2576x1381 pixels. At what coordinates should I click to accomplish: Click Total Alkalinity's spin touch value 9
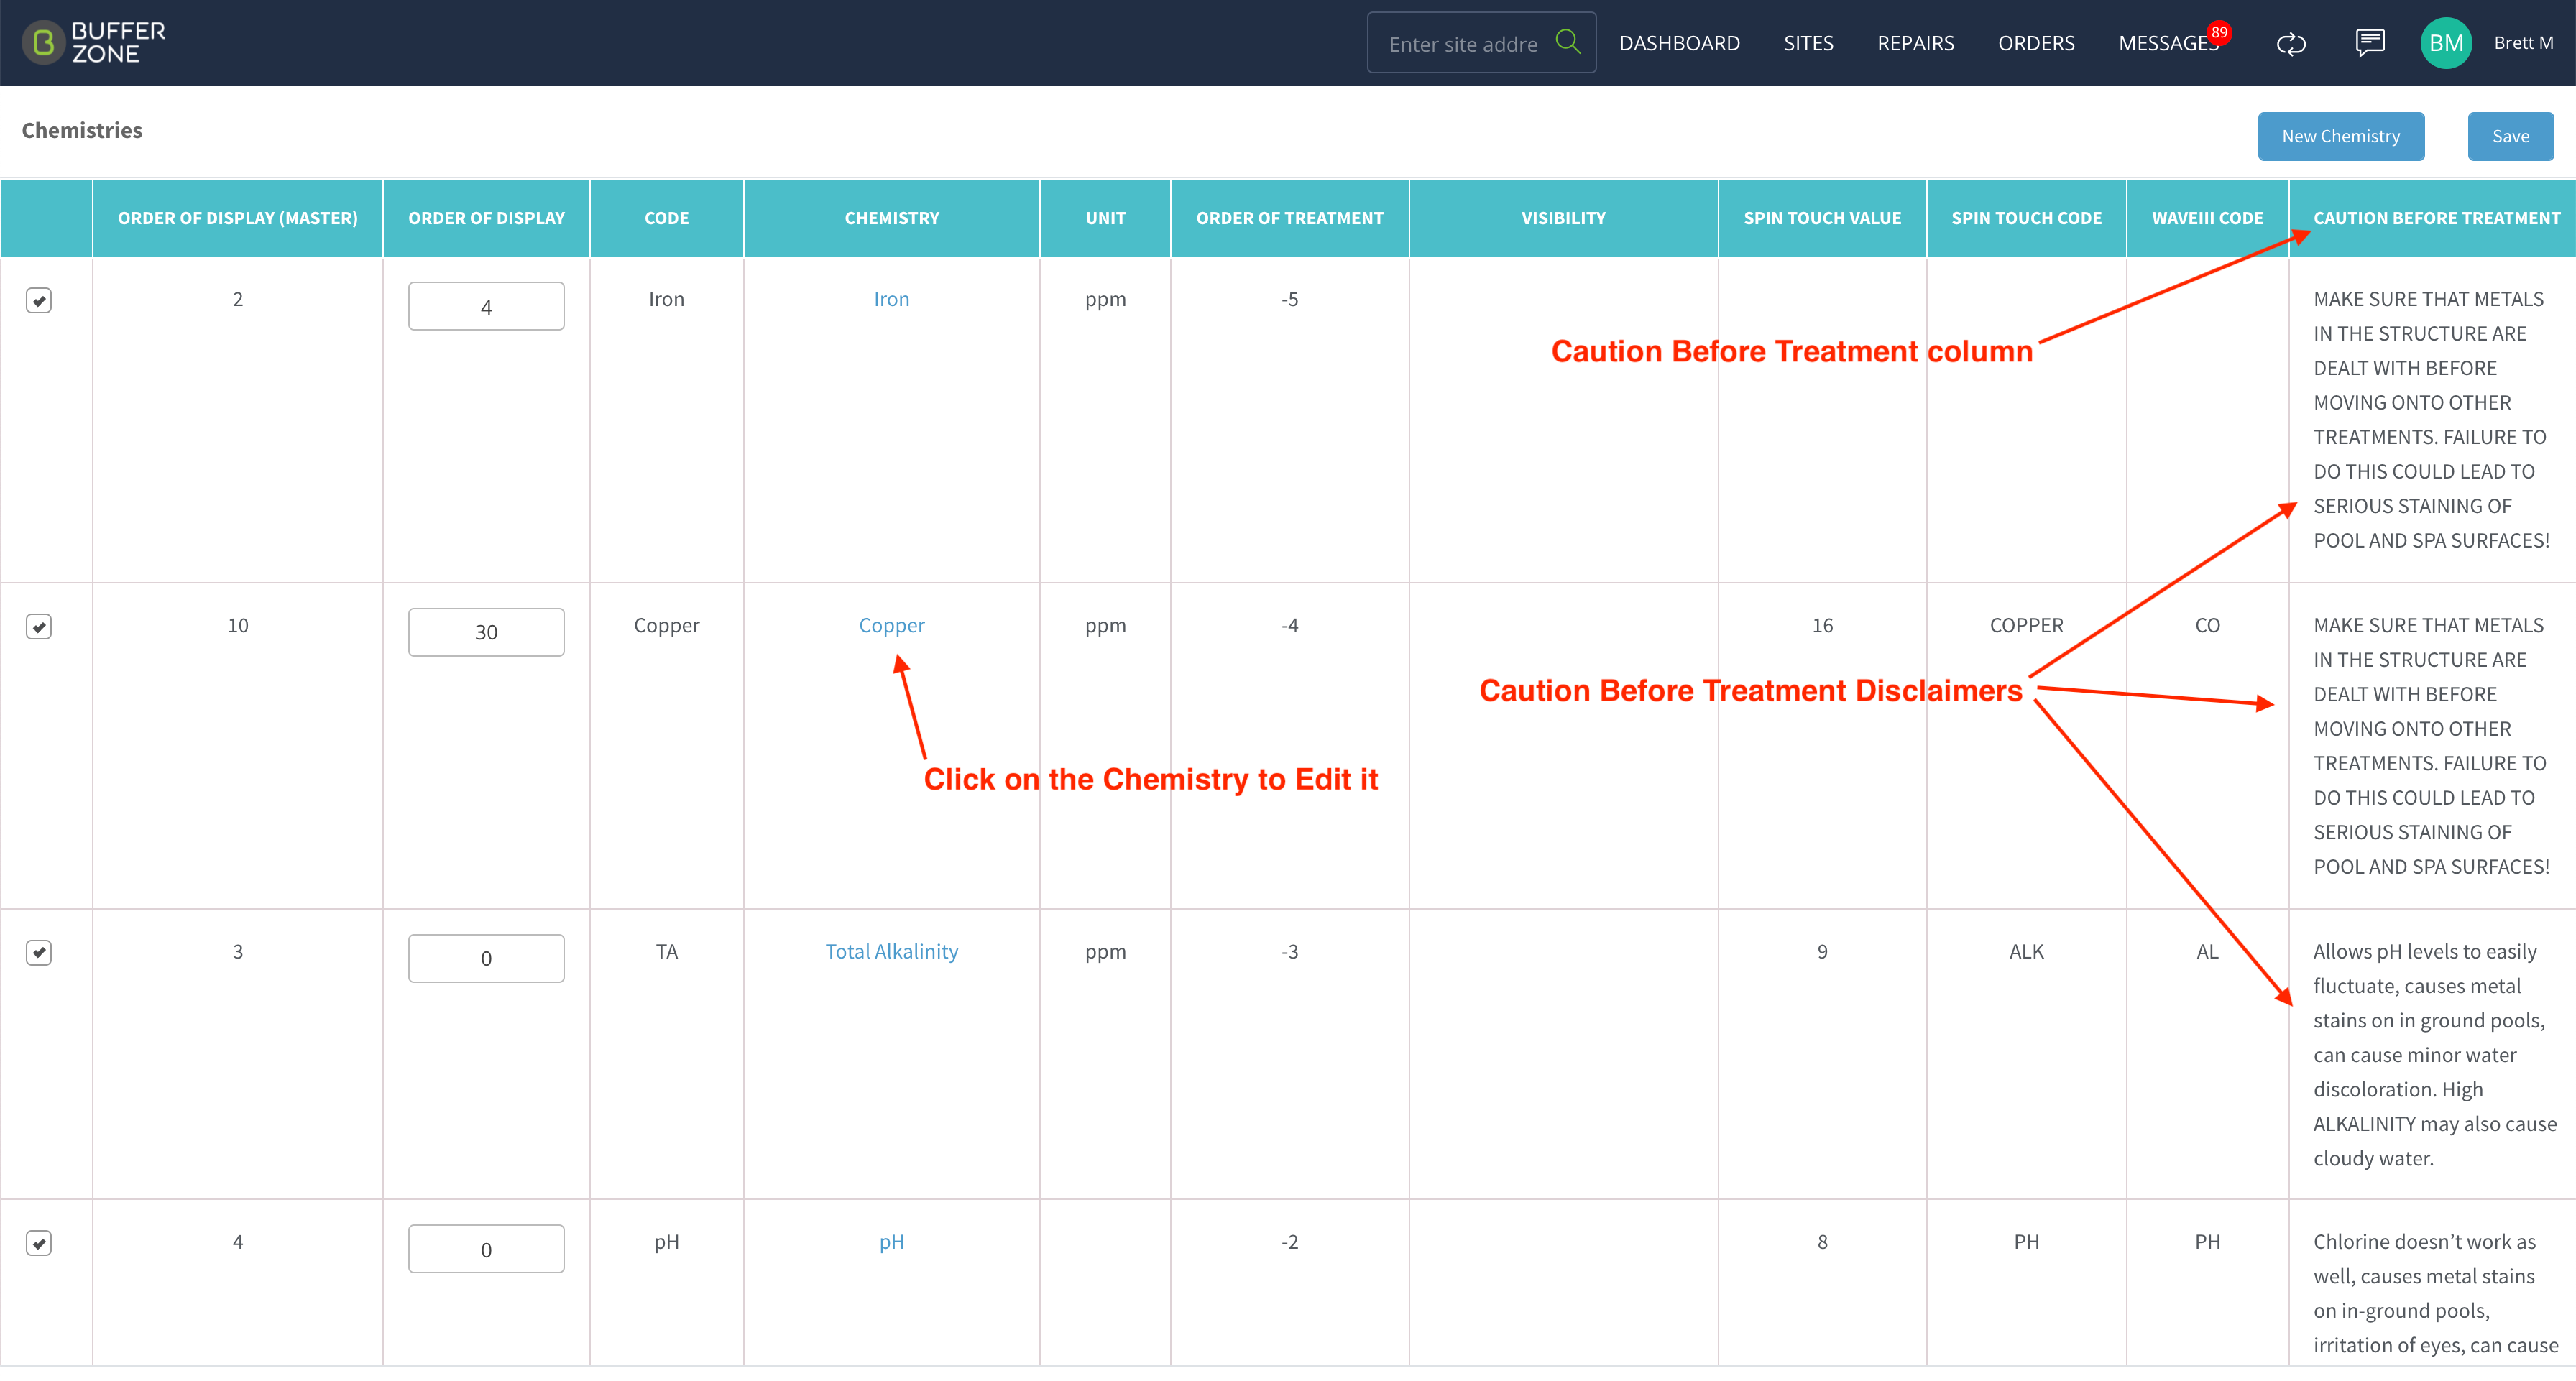(x=1822, y=951)
